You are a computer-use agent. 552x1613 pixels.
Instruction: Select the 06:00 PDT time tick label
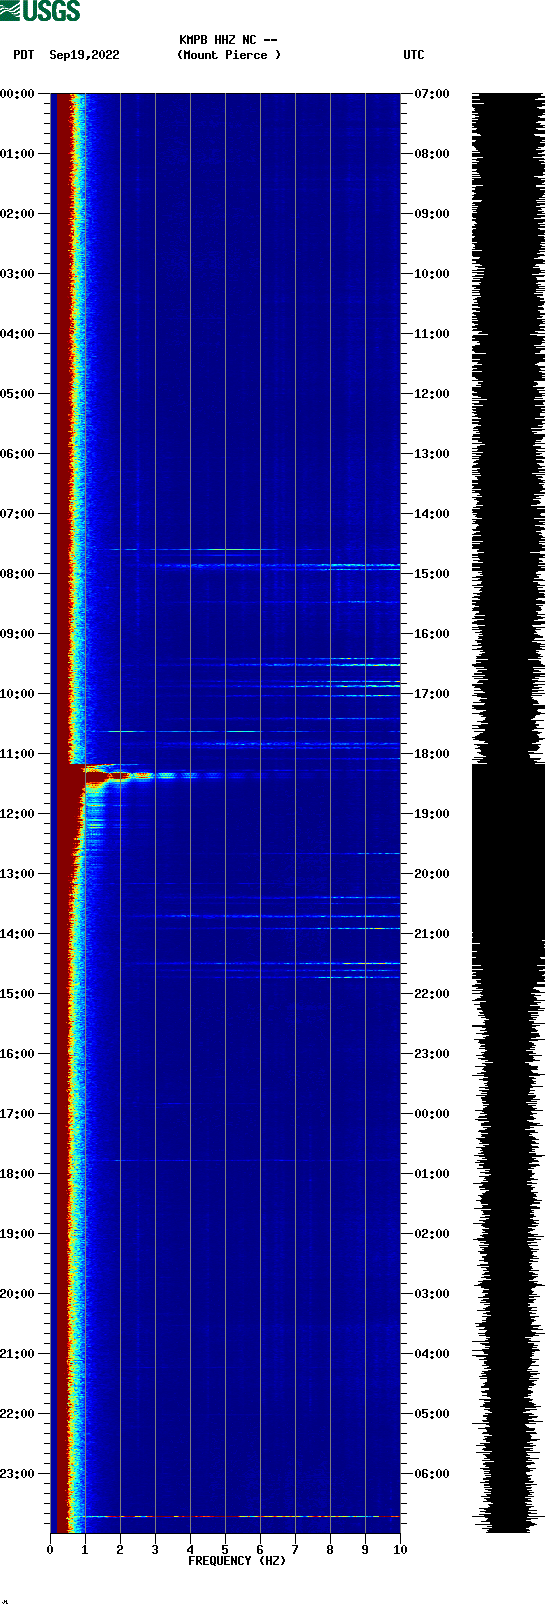point(17,454)
